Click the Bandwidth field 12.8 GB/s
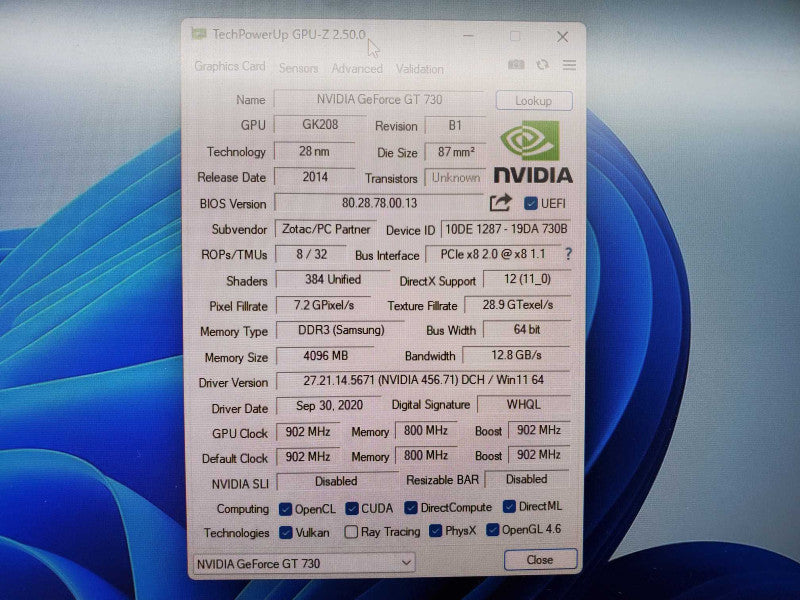The height and width of the screenshot is (600, 800). [x=516, y=355]
